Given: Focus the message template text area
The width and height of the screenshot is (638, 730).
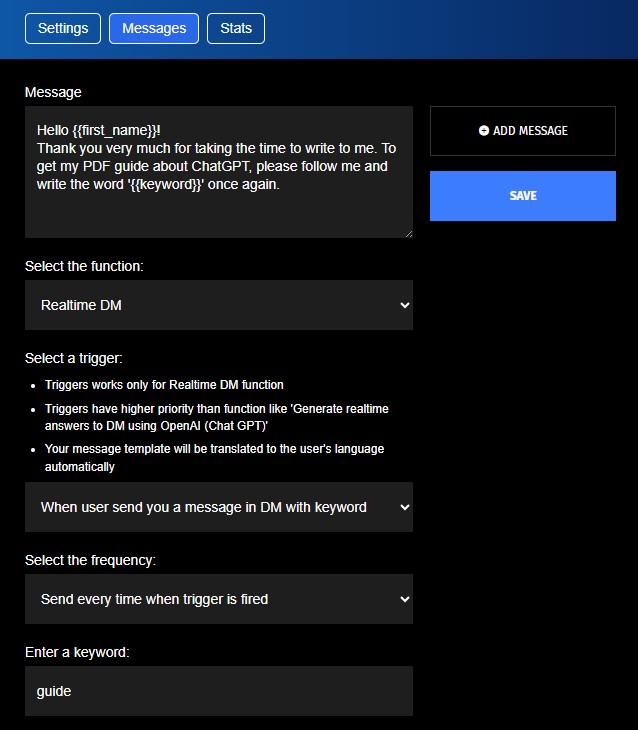Looking at the screenshot, I should (x=219, y=172).
